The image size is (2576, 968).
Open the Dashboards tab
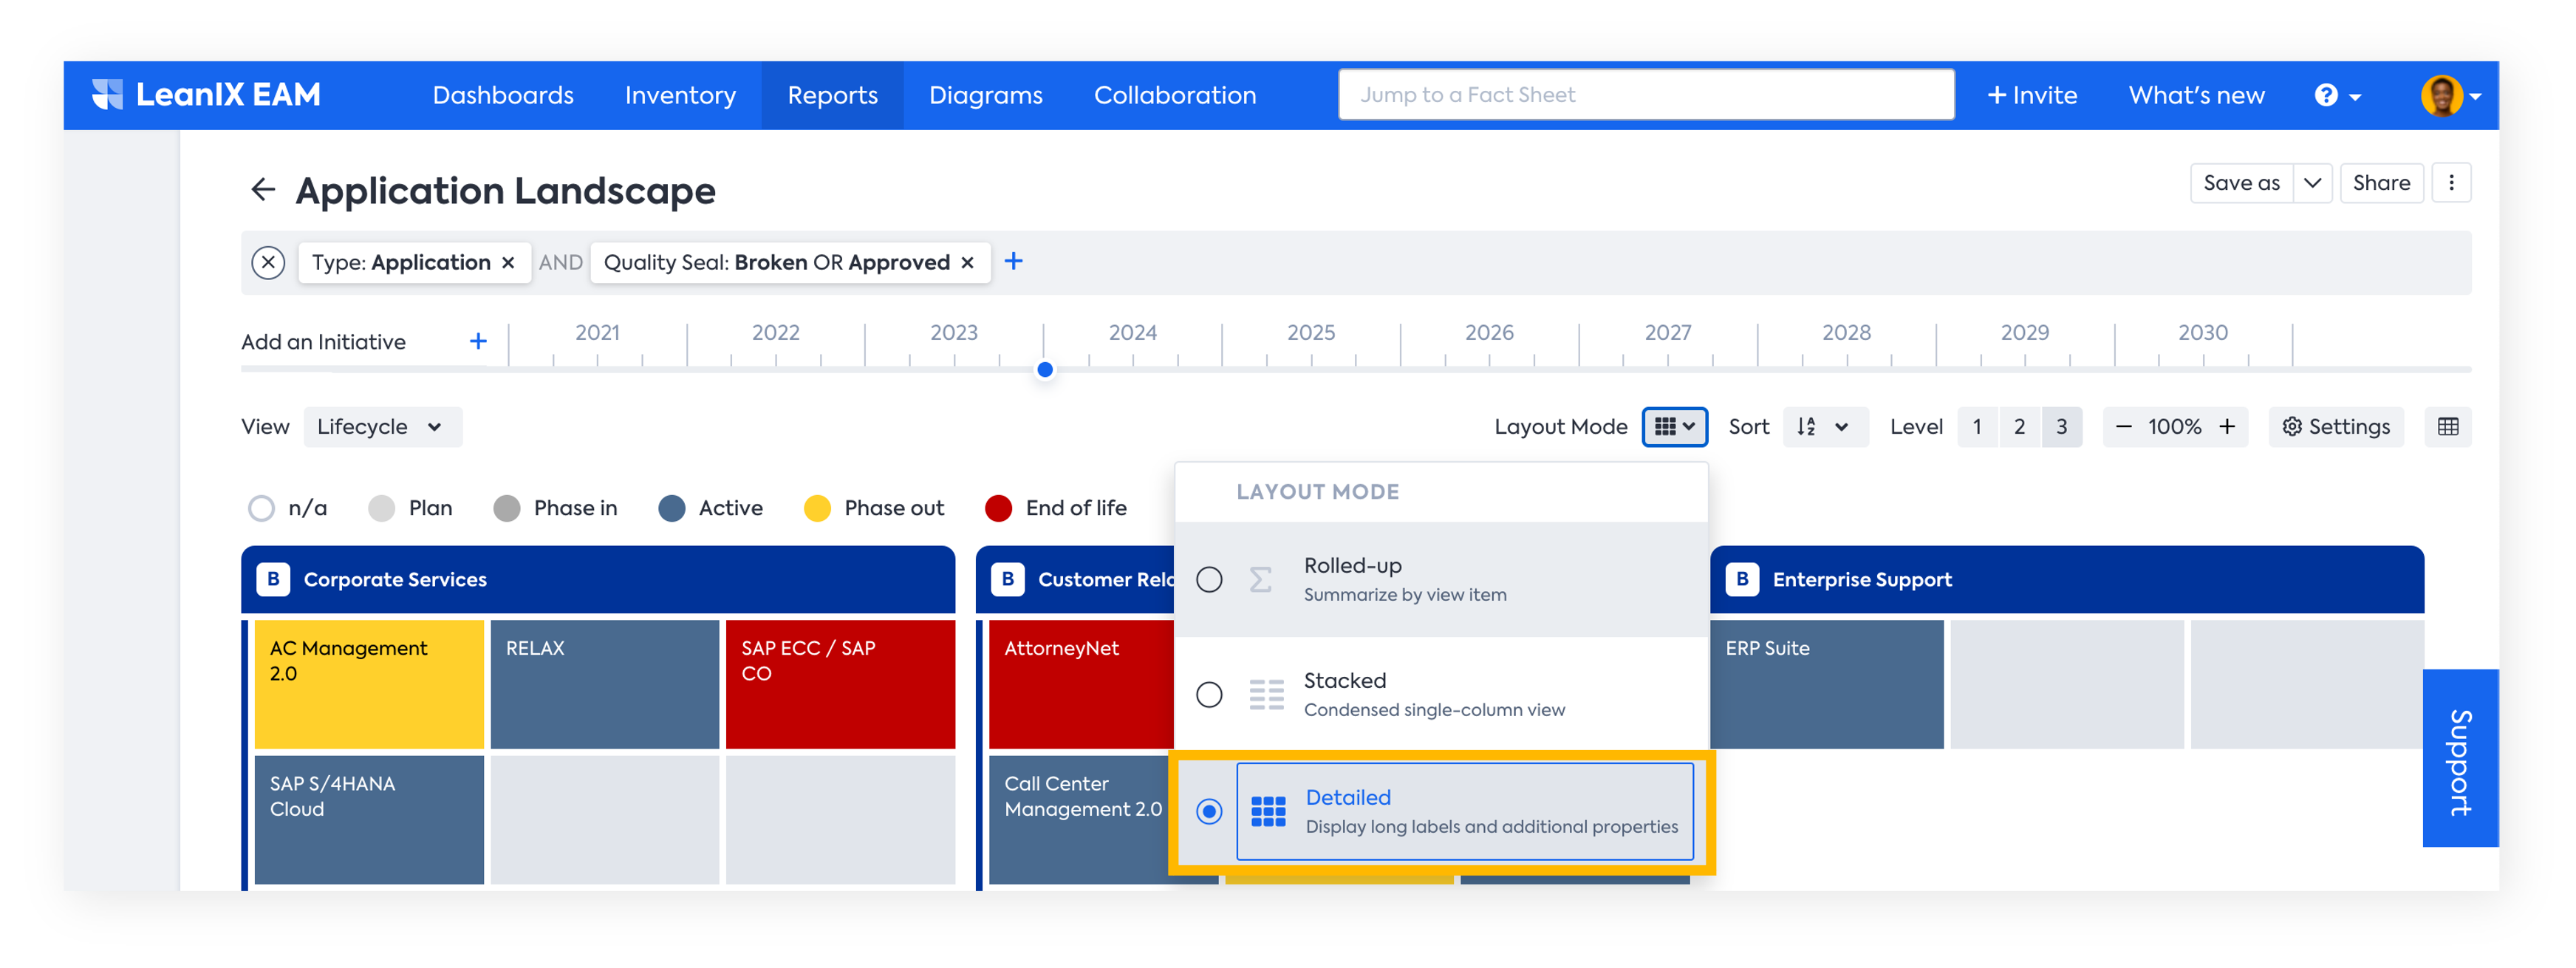[x=503, y=95]
